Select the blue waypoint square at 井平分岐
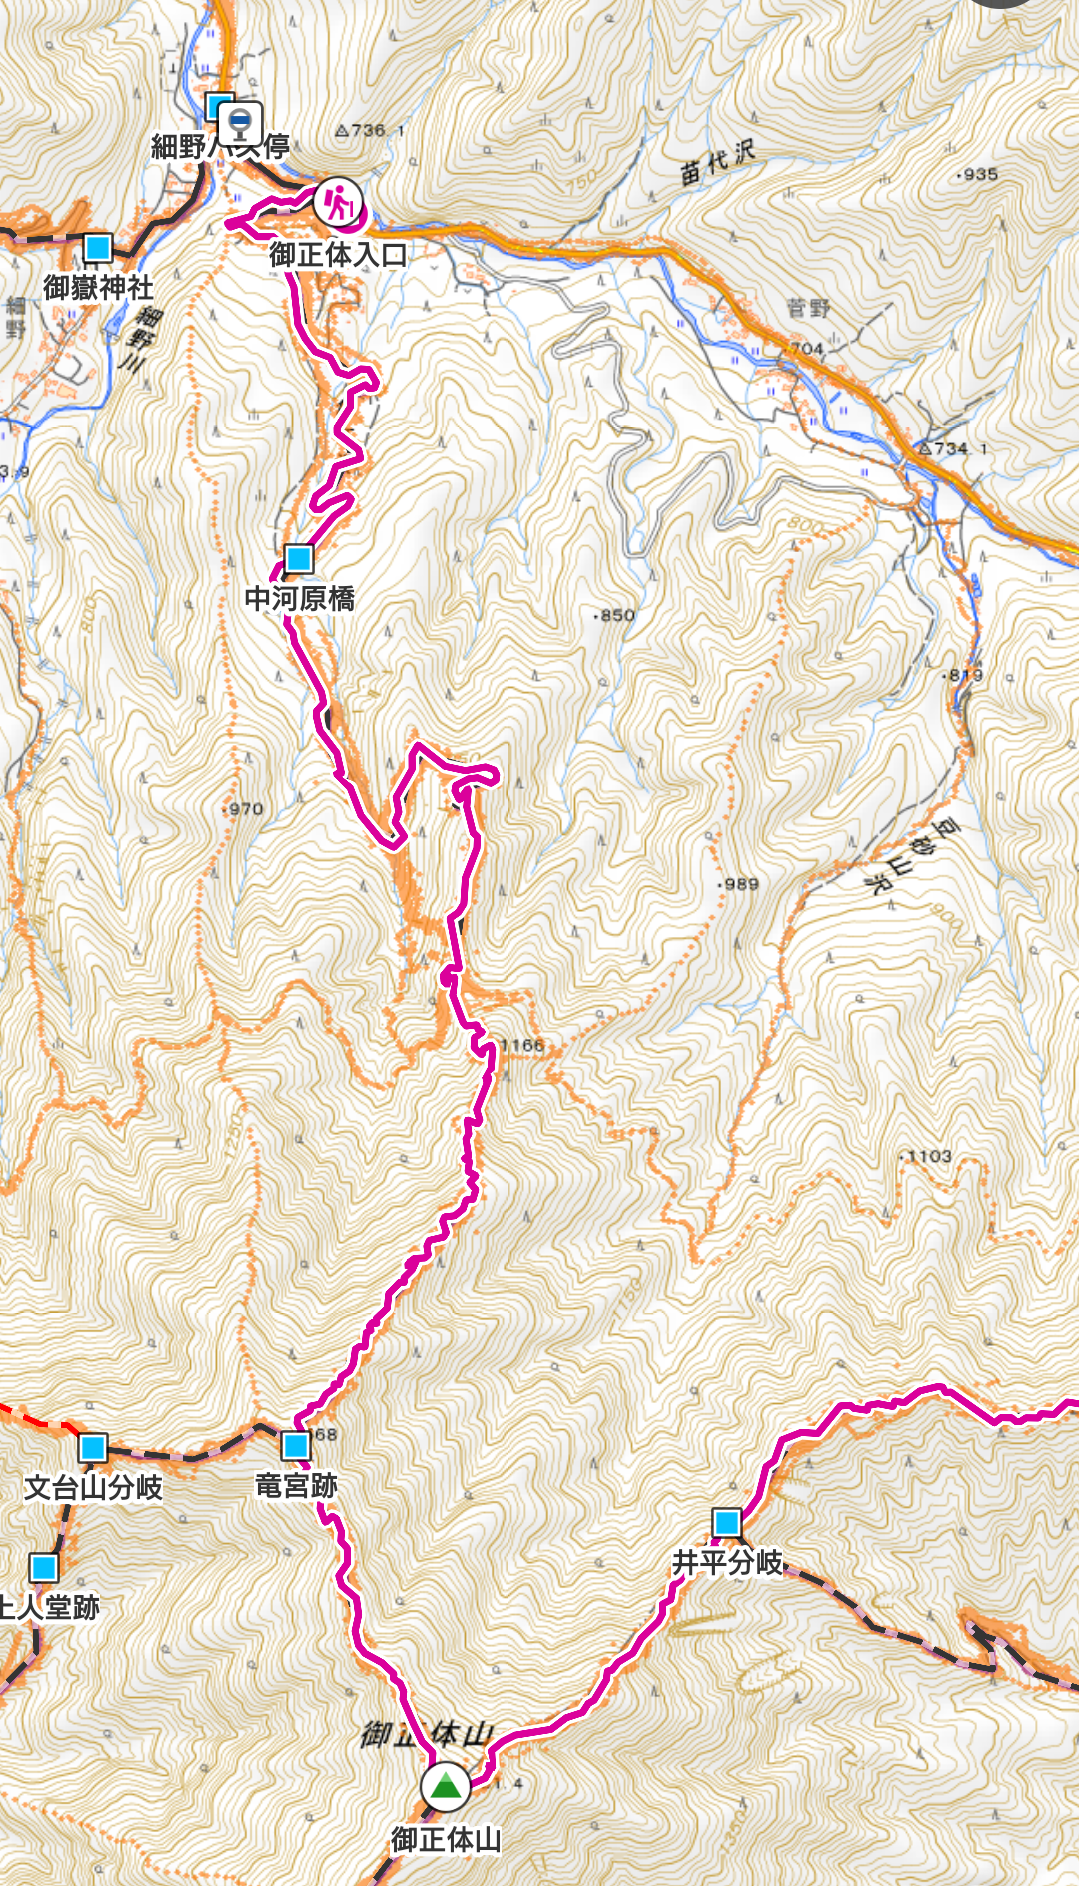This screenshot has width=1079, height=1886. (727, 1523)
